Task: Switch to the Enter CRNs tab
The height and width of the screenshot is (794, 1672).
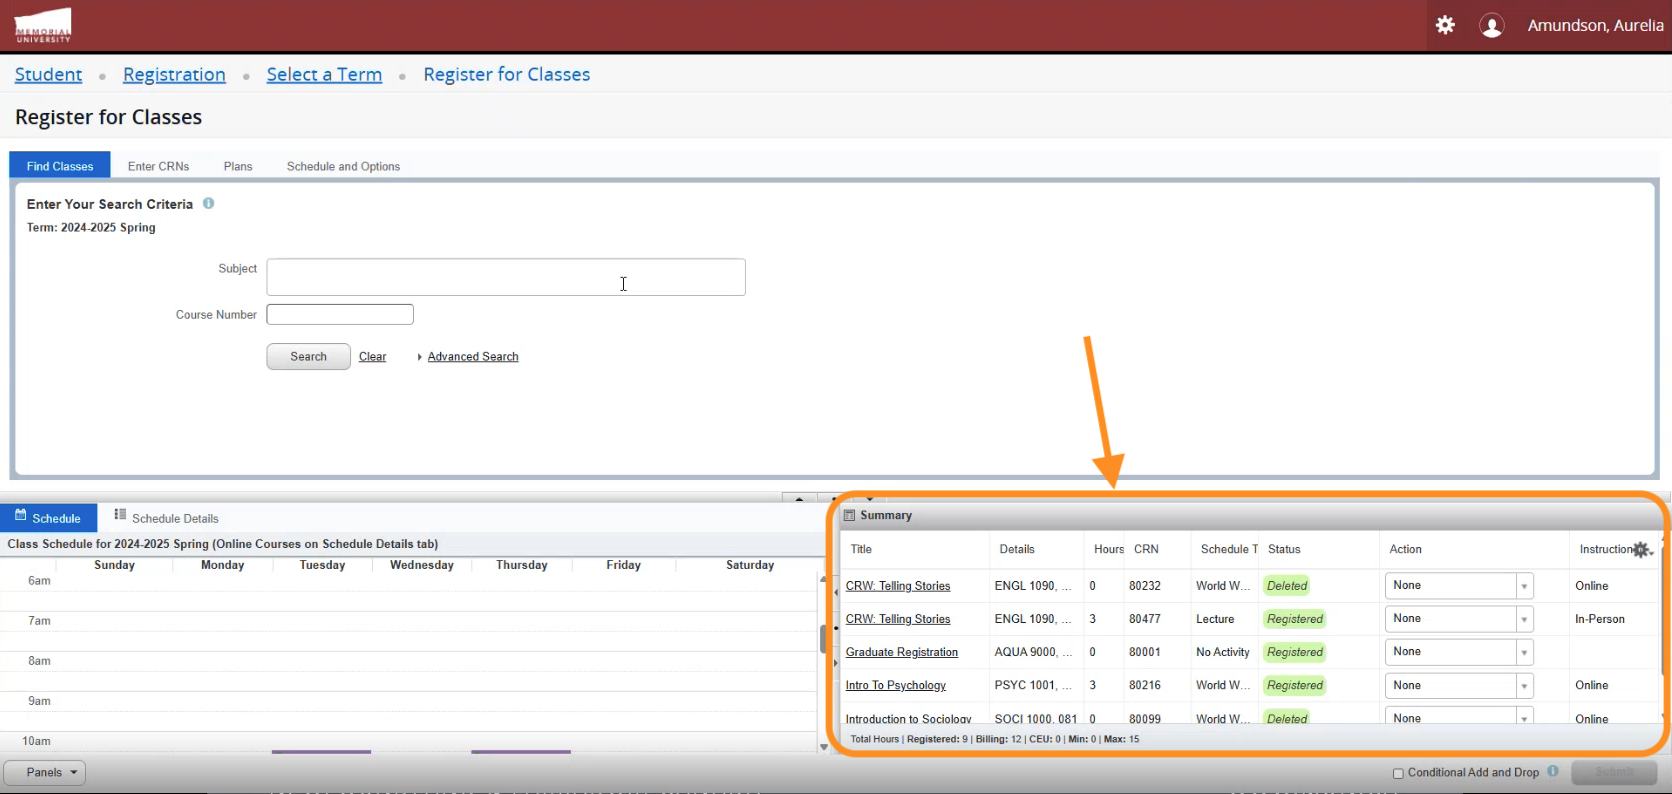Action: point(158,166)
